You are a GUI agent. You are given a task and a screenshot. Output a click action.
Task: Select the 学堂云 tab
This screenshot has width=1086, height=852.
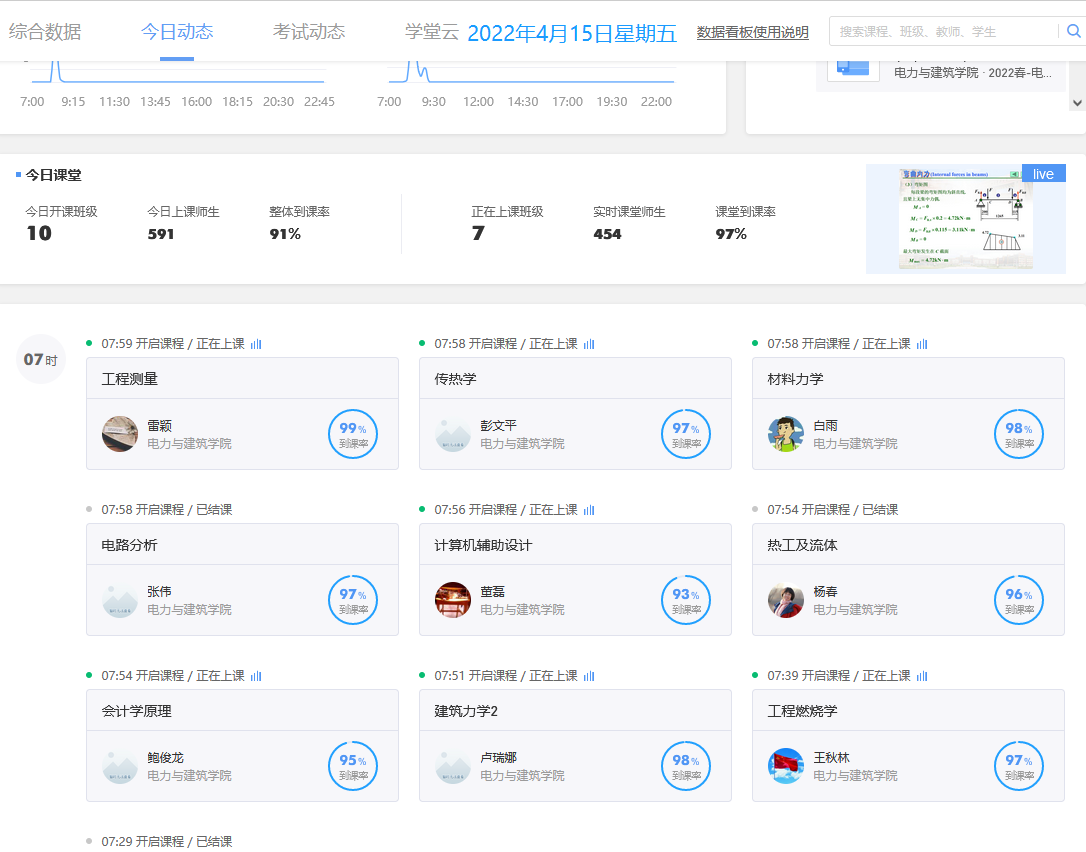pos(432,32)
